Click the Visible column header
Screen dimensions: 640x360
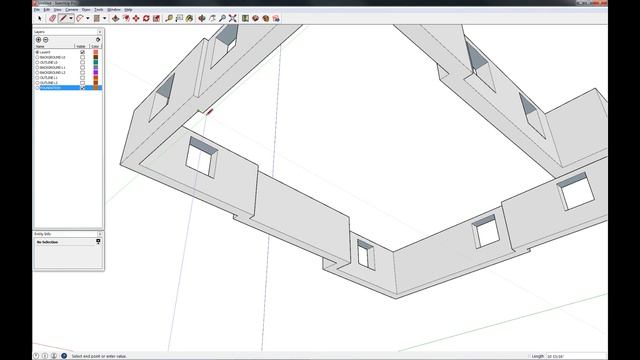coord(81,47)
